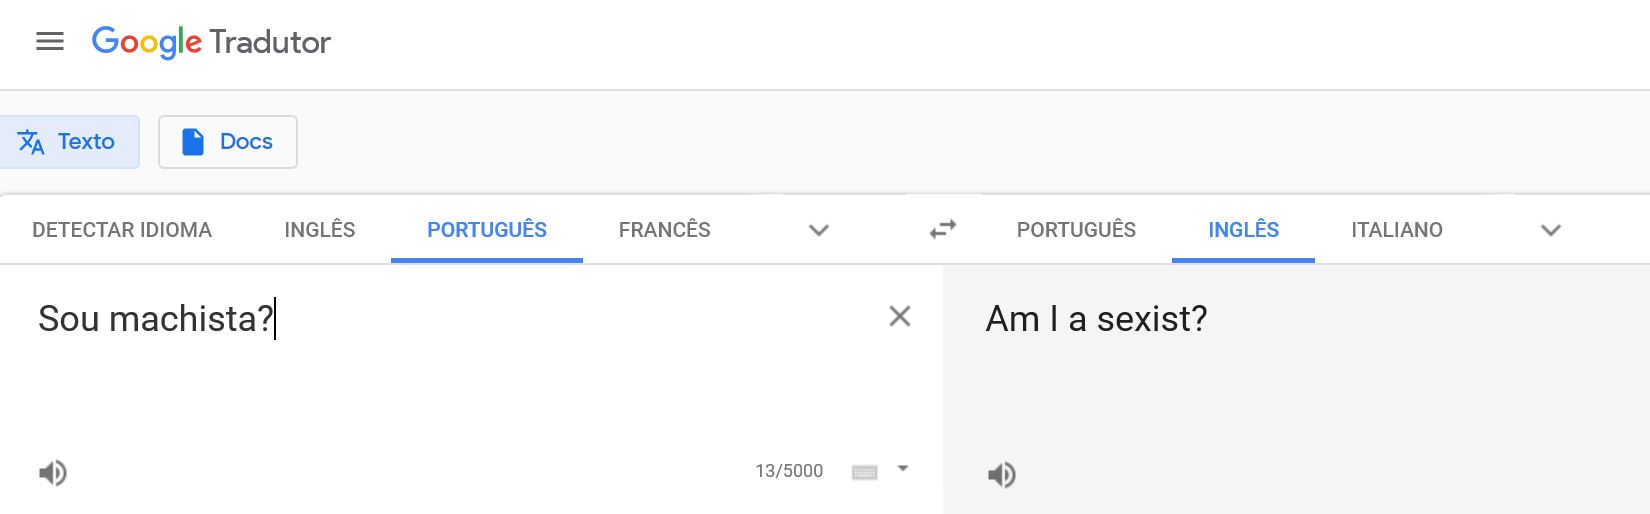Open the virtual keyboard icon

click(x=864, y=472)
